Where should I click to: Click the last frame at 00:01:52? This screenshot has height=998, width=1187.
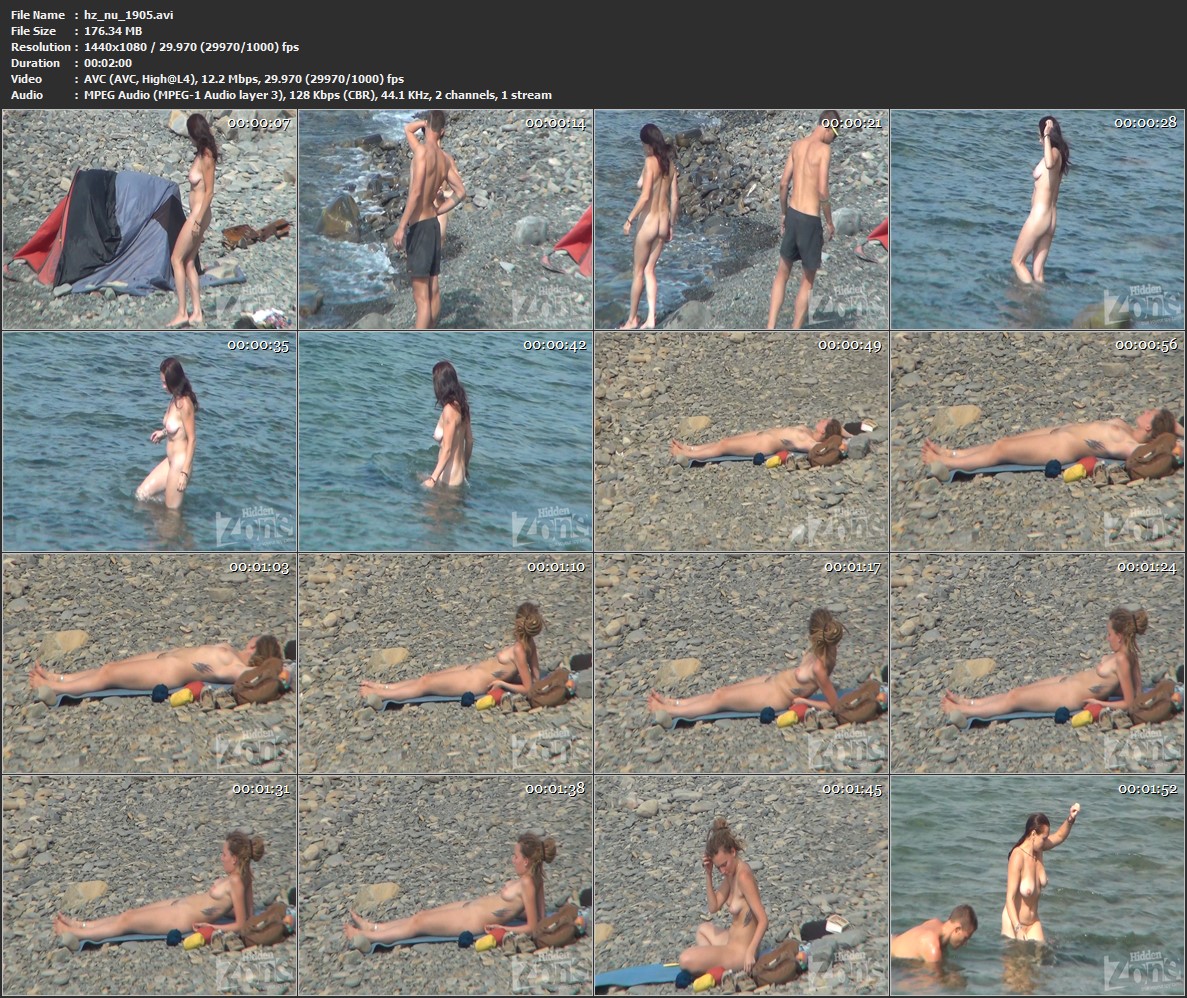(x=1037, y=886)
